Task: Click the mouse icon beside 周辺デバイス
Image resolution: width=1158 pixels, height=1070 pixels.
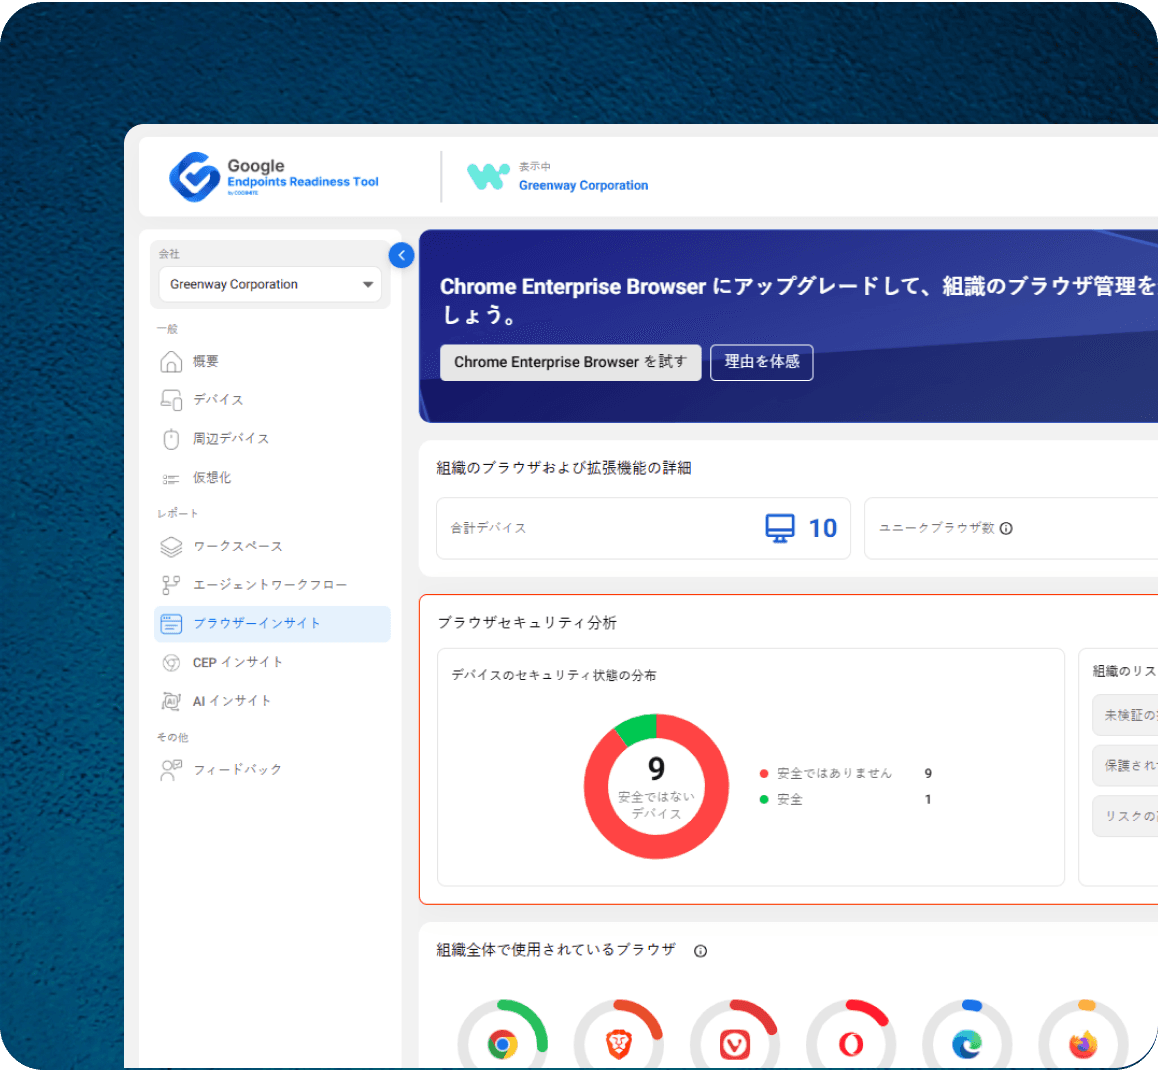Action: tap(171, 439)
